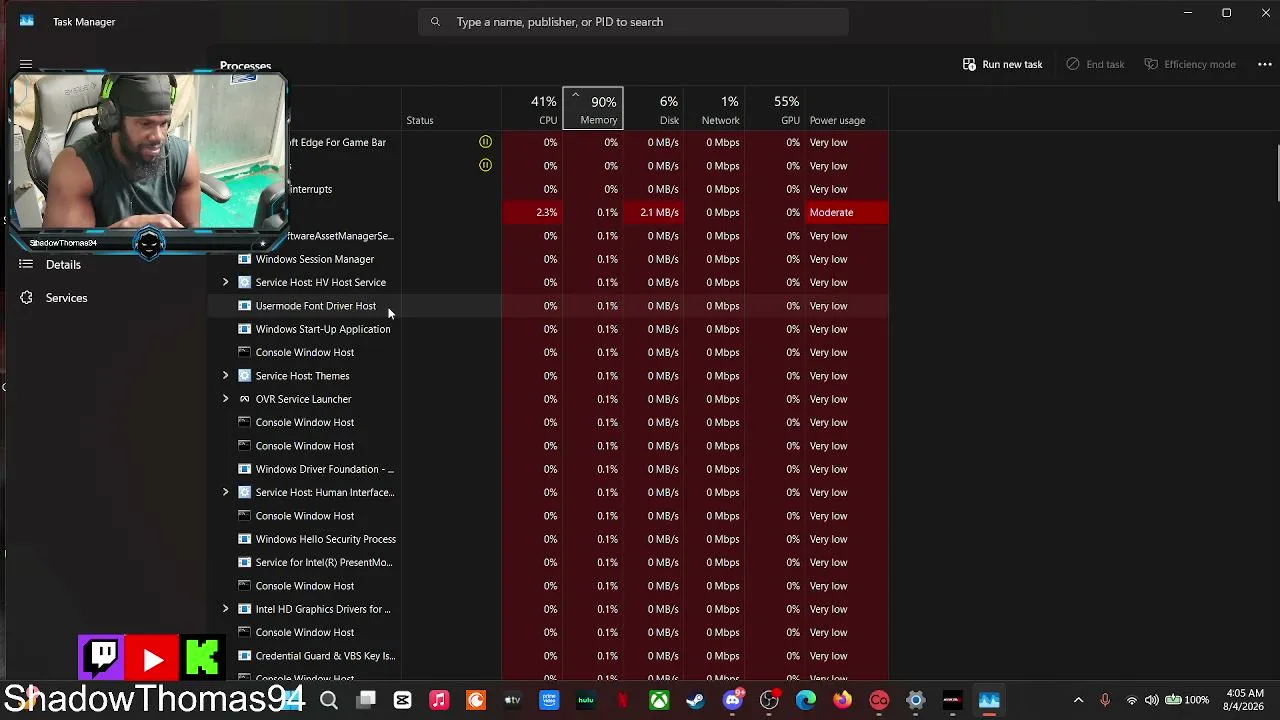The height and width of the screenshot is (720, 1280).
Task: Click the Details list icon in sidebar
Action: coord(26,265)
